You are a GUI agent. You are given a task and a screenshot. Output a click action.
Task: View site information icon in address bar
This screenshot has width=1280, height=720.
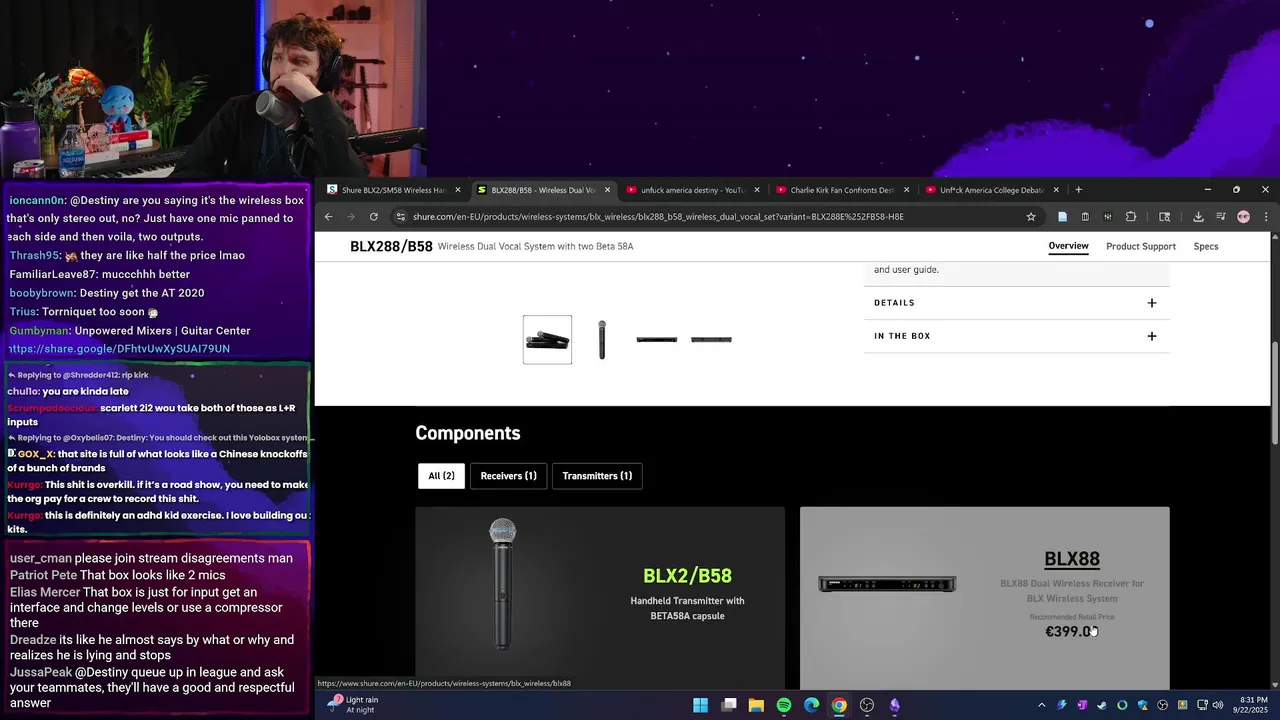[400, 216]
